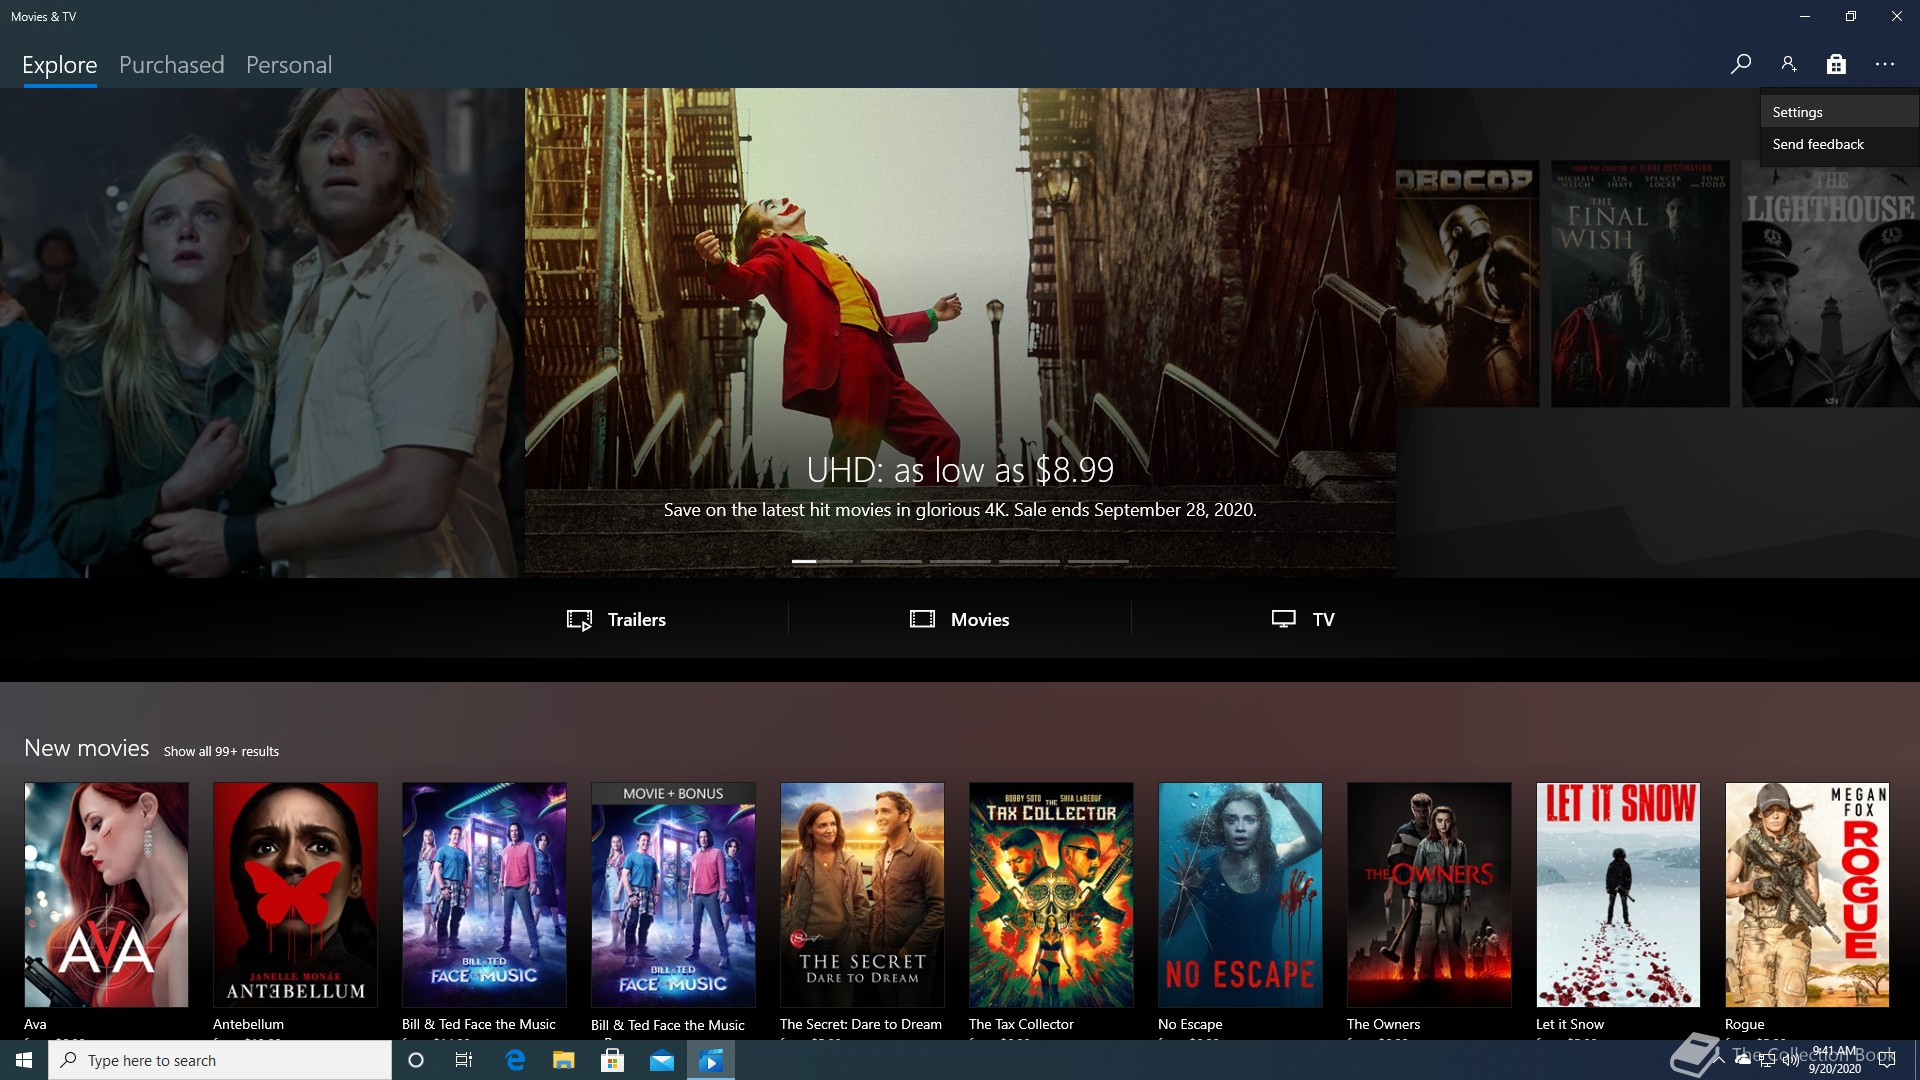Click The Owners title text
Screen dimensions: 1920x1080
pos(1383,1024)
